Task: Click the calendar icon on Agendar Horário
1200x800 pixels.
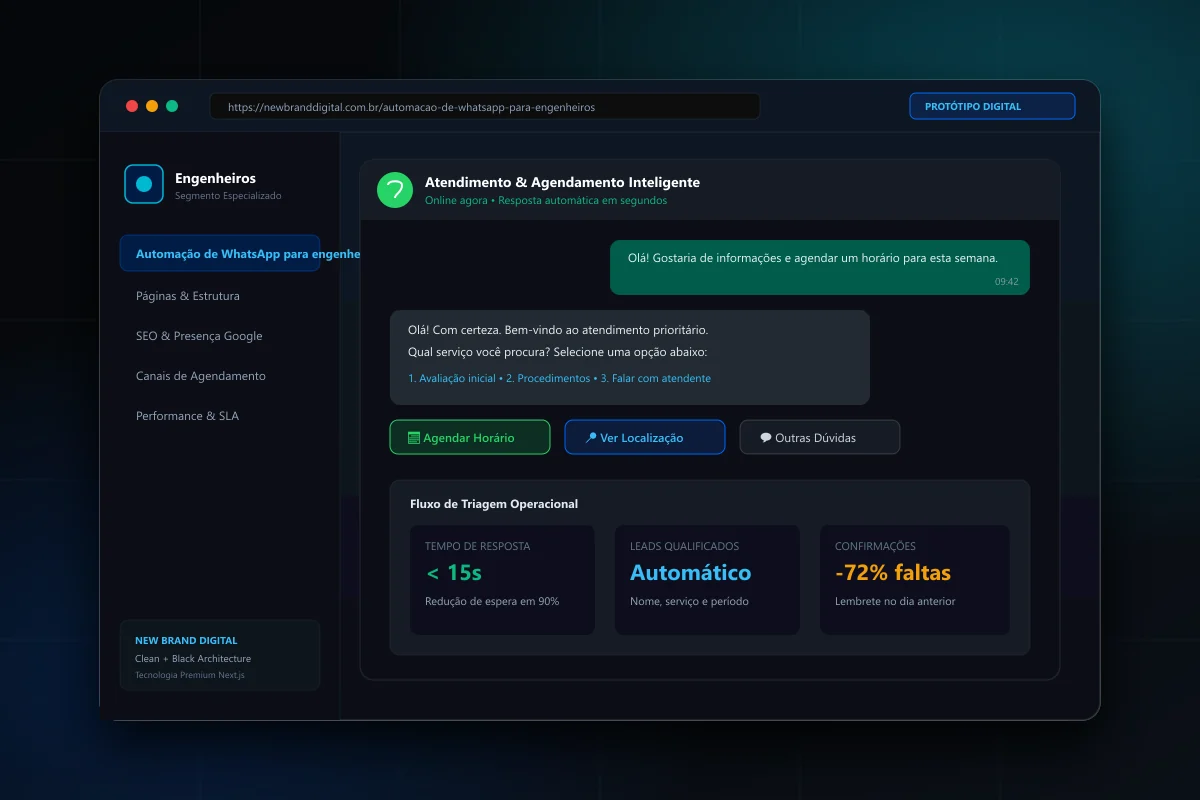Action: (414, 438)
